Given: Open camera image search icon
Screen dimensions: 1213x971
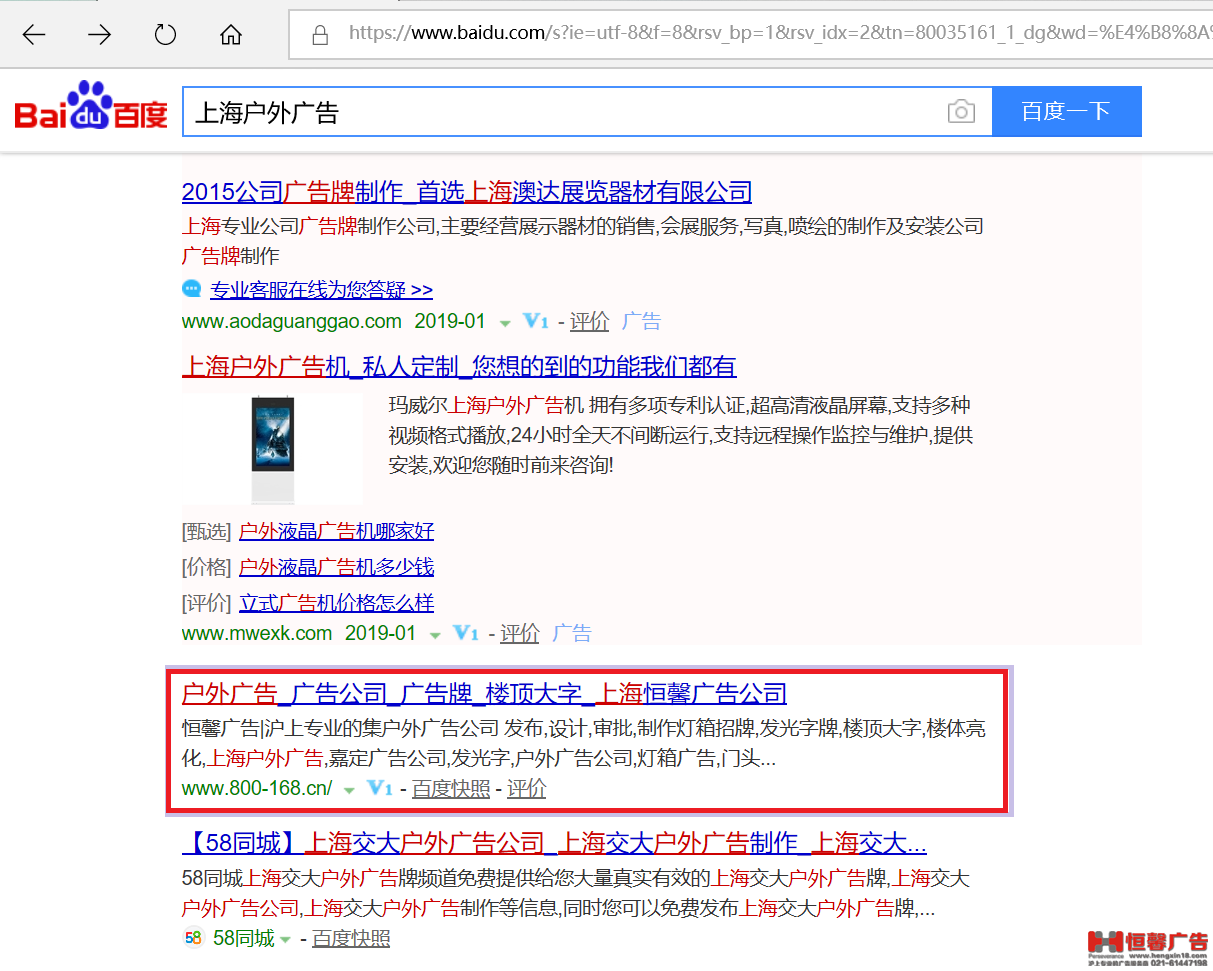Looking at the screenshot, I should point(961,111).
